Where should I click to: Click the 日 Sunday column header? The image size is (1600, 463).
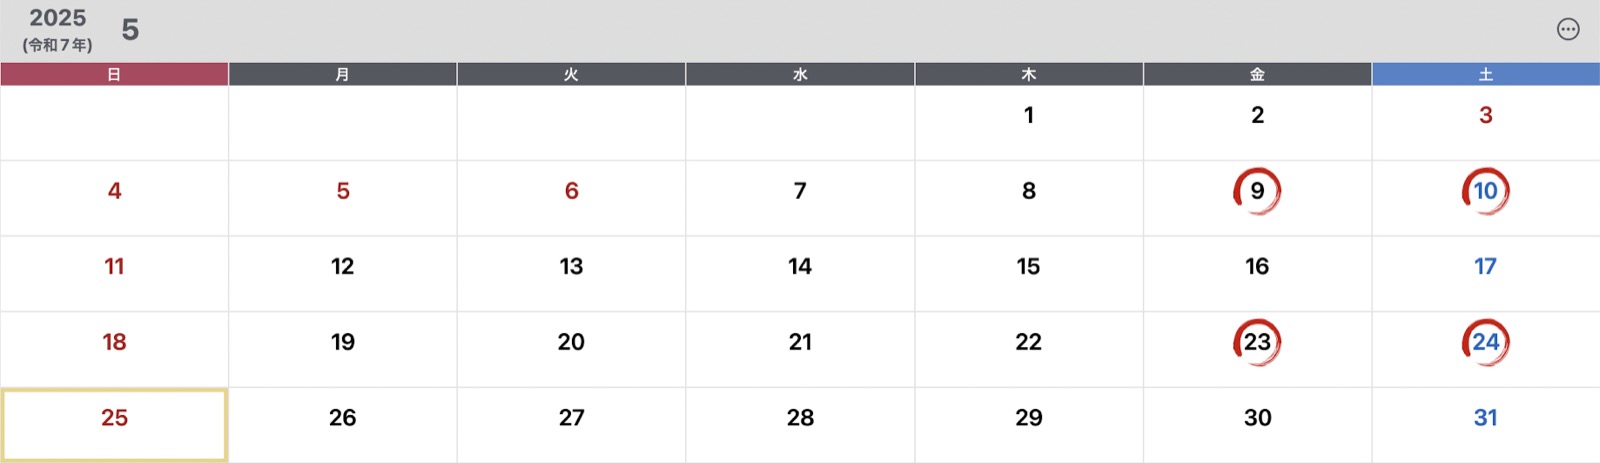tap(114, 74)
